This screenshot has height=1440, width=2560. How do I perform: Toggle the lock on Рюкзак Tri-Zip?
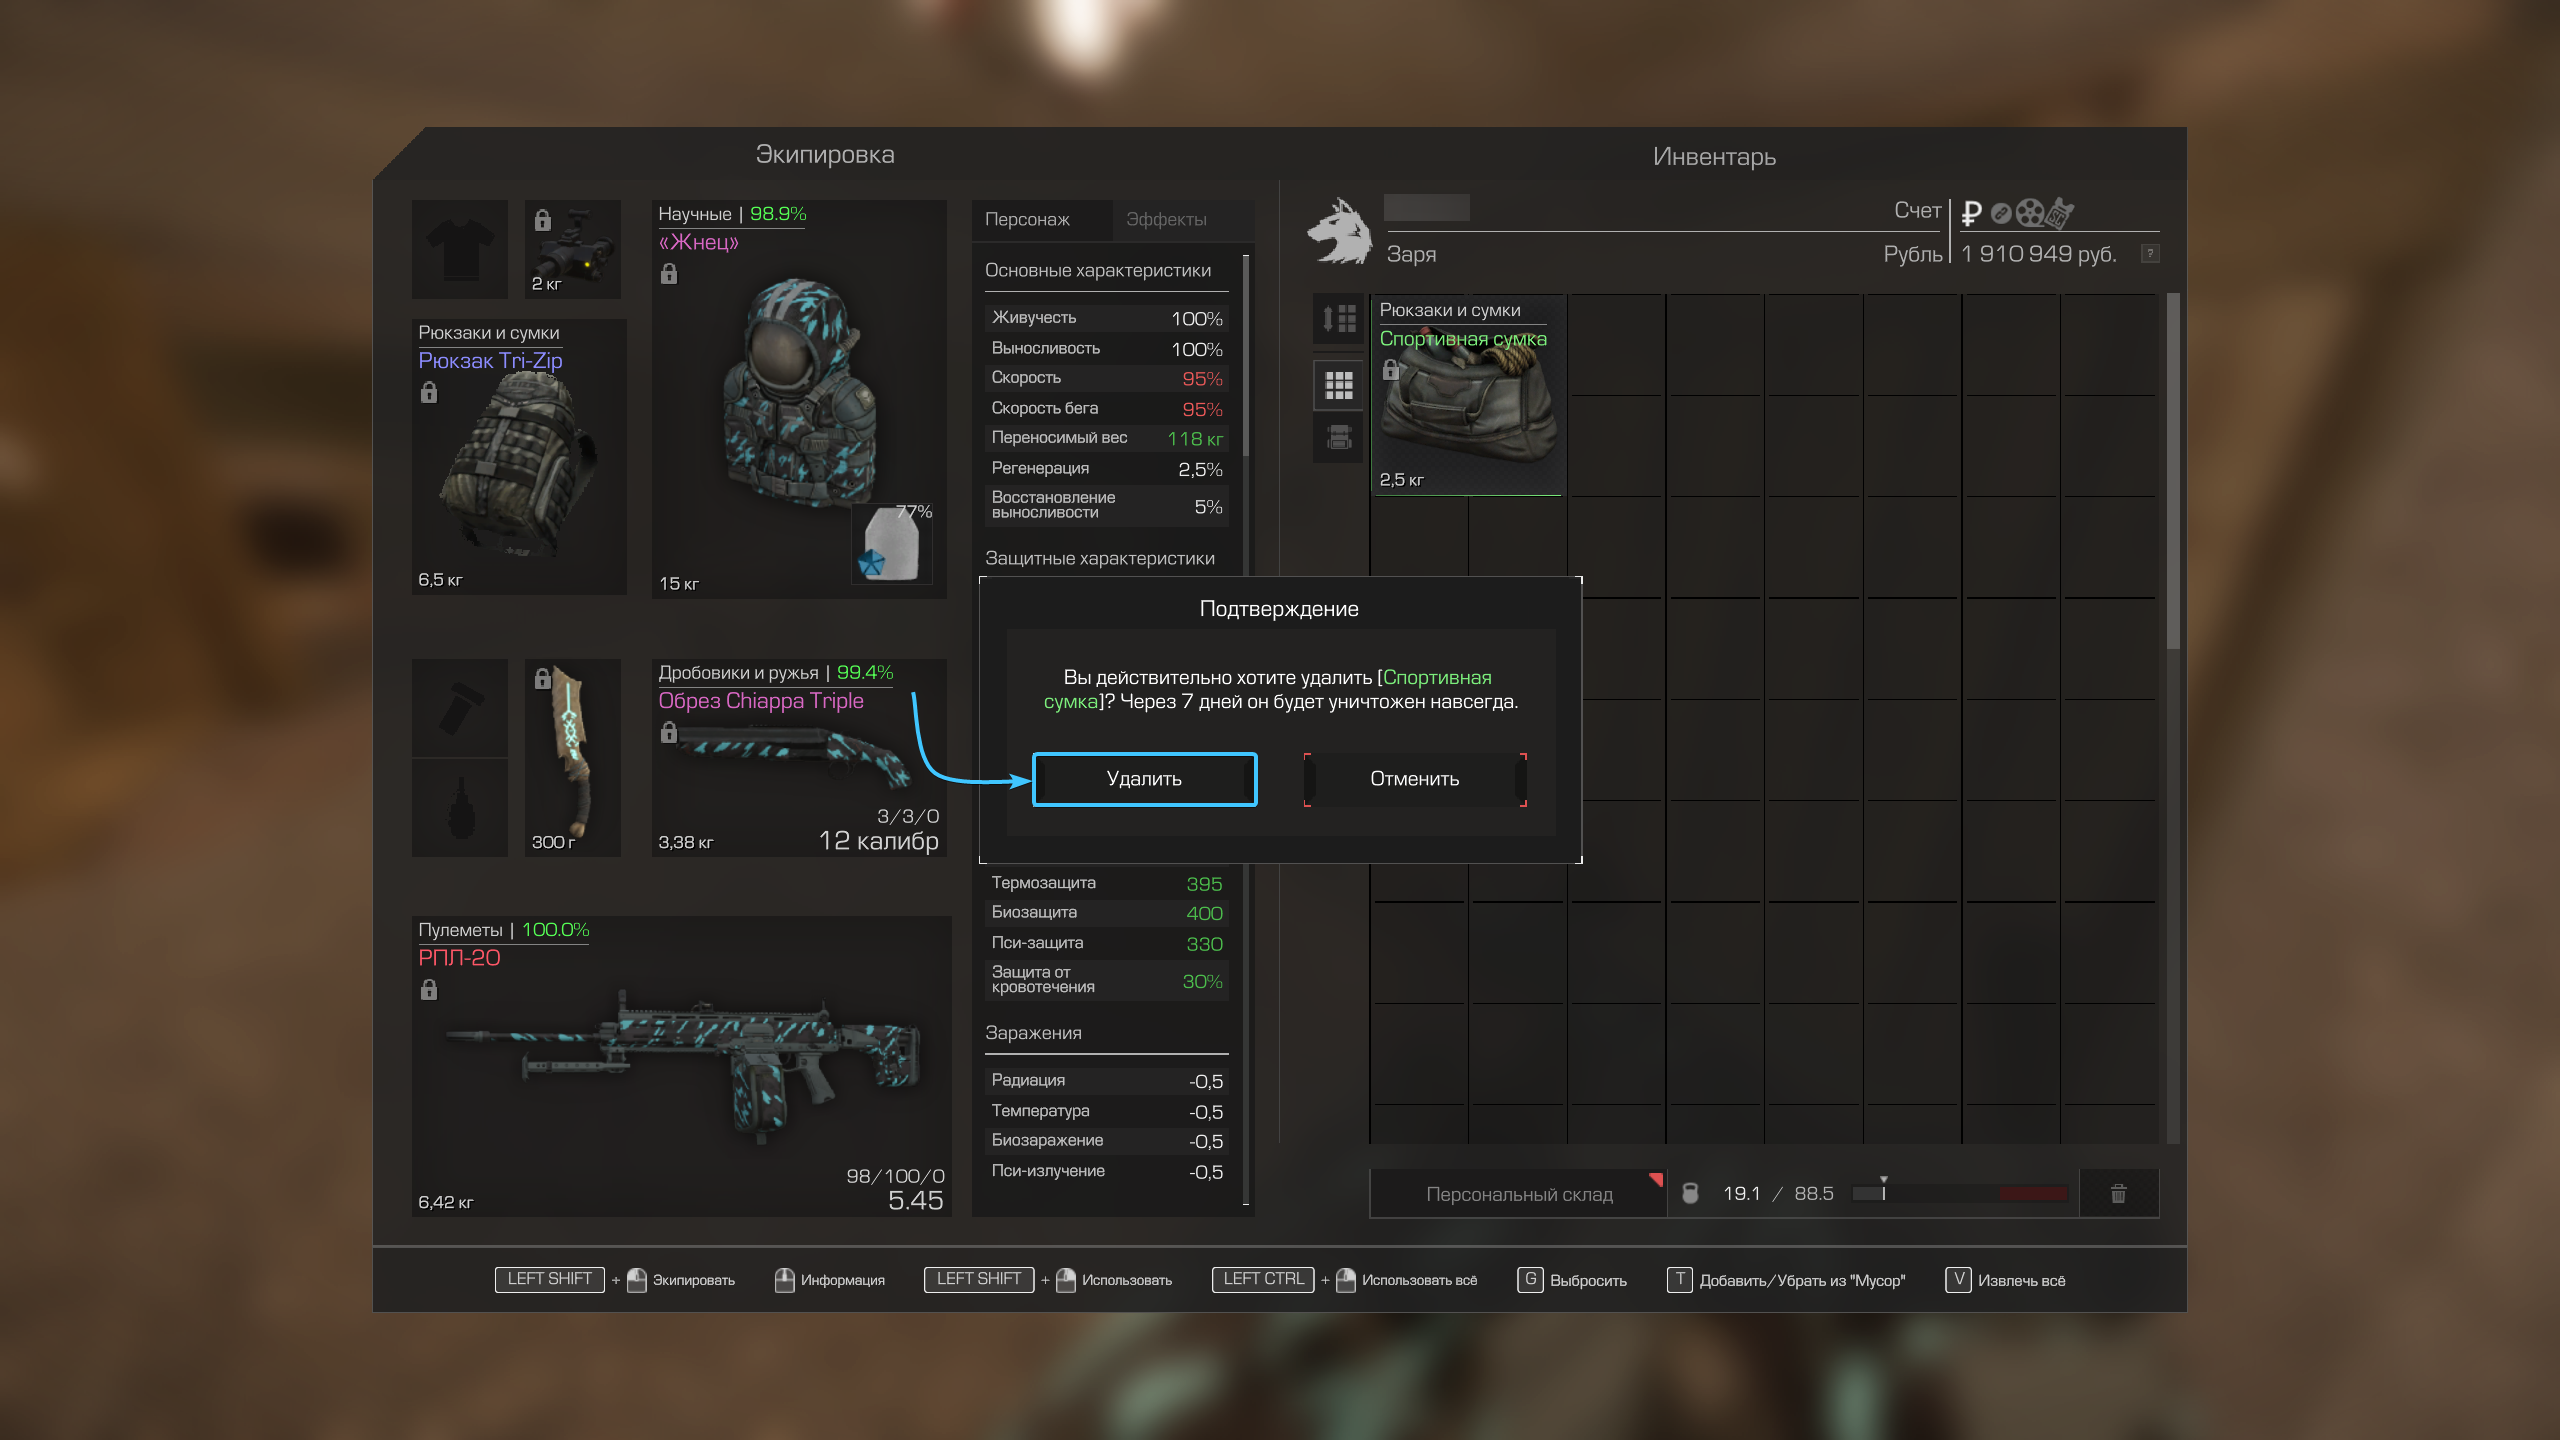429,393
